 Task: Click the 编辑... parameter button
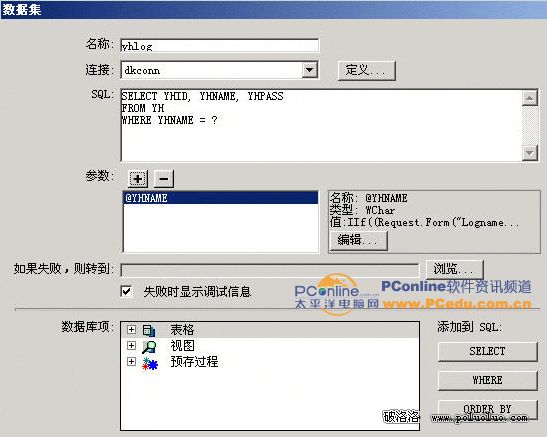click(358, 240)
